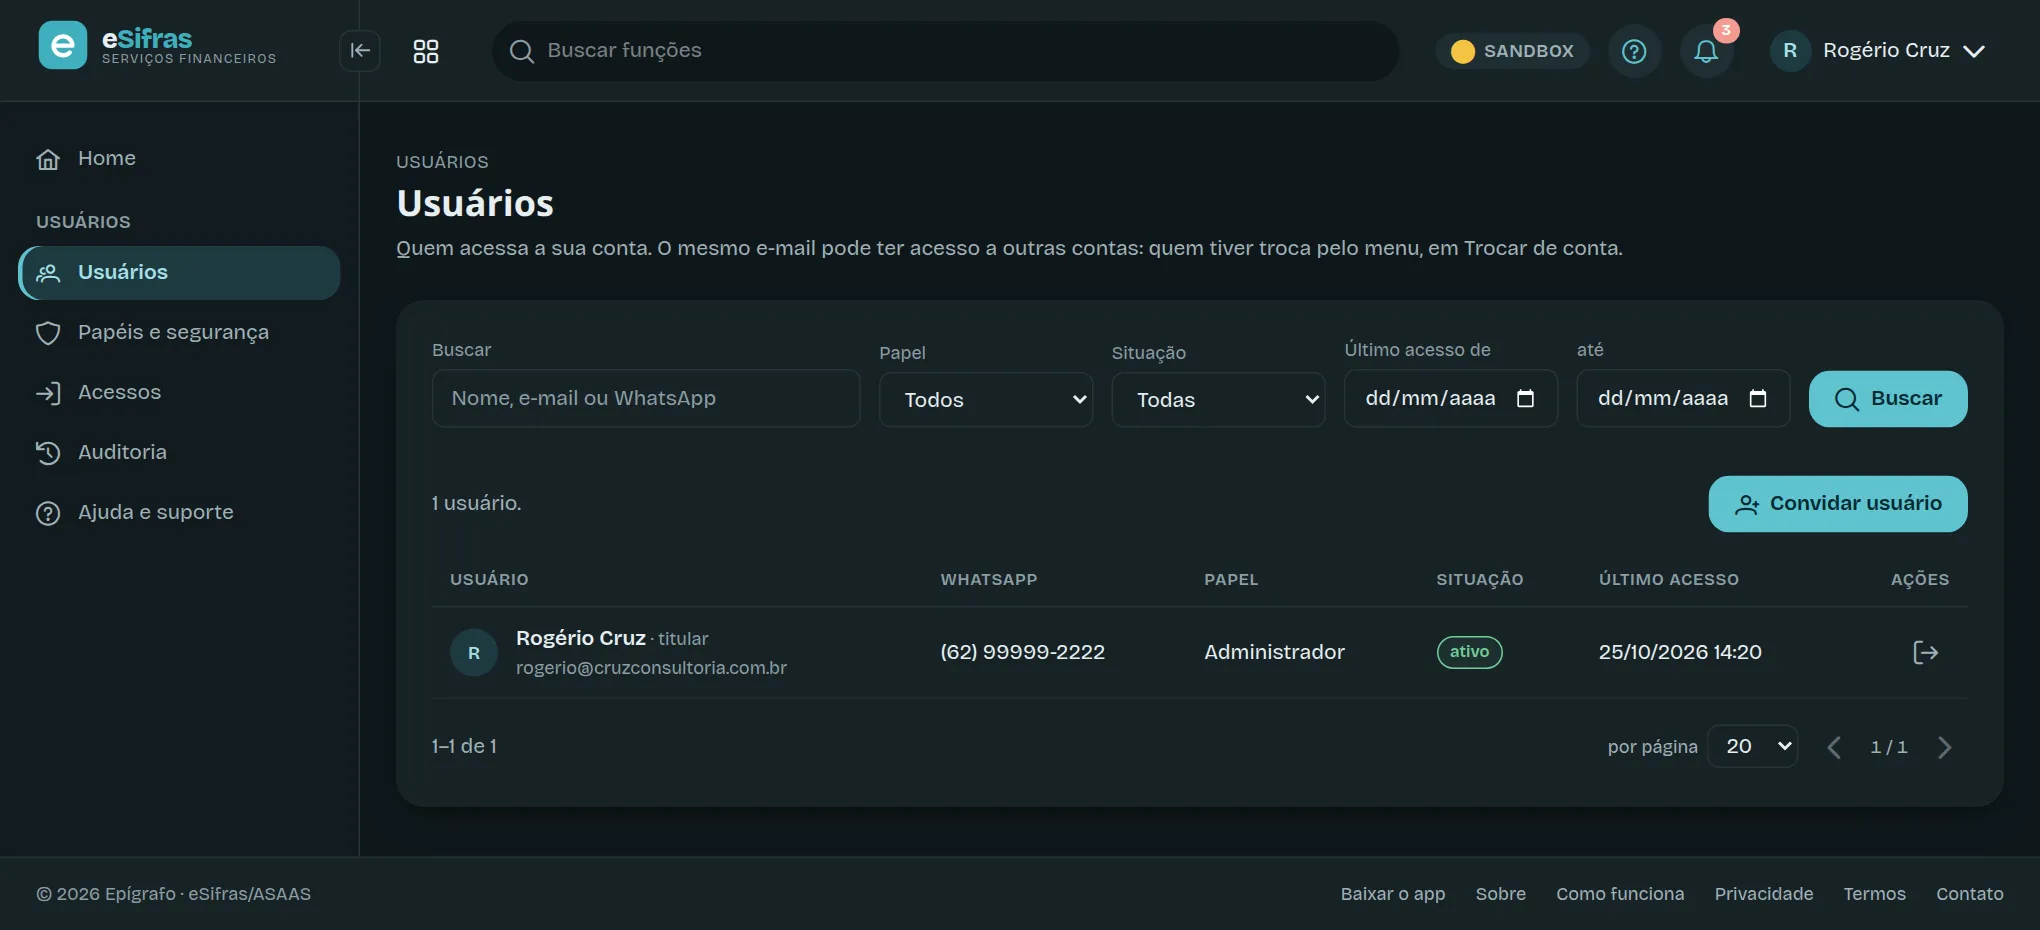Open calendar picker for Último acesso de
This screenshot has width=2040, height=930.
[1525, 398]
